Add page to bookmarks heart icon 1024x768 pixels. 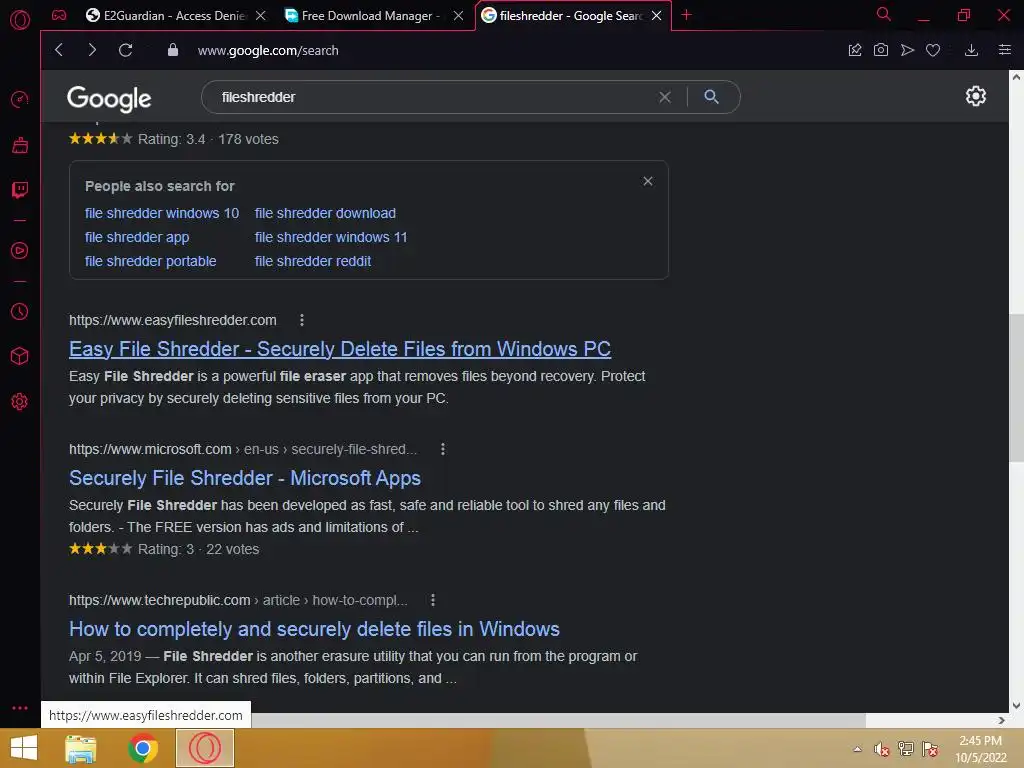[933, 50]
